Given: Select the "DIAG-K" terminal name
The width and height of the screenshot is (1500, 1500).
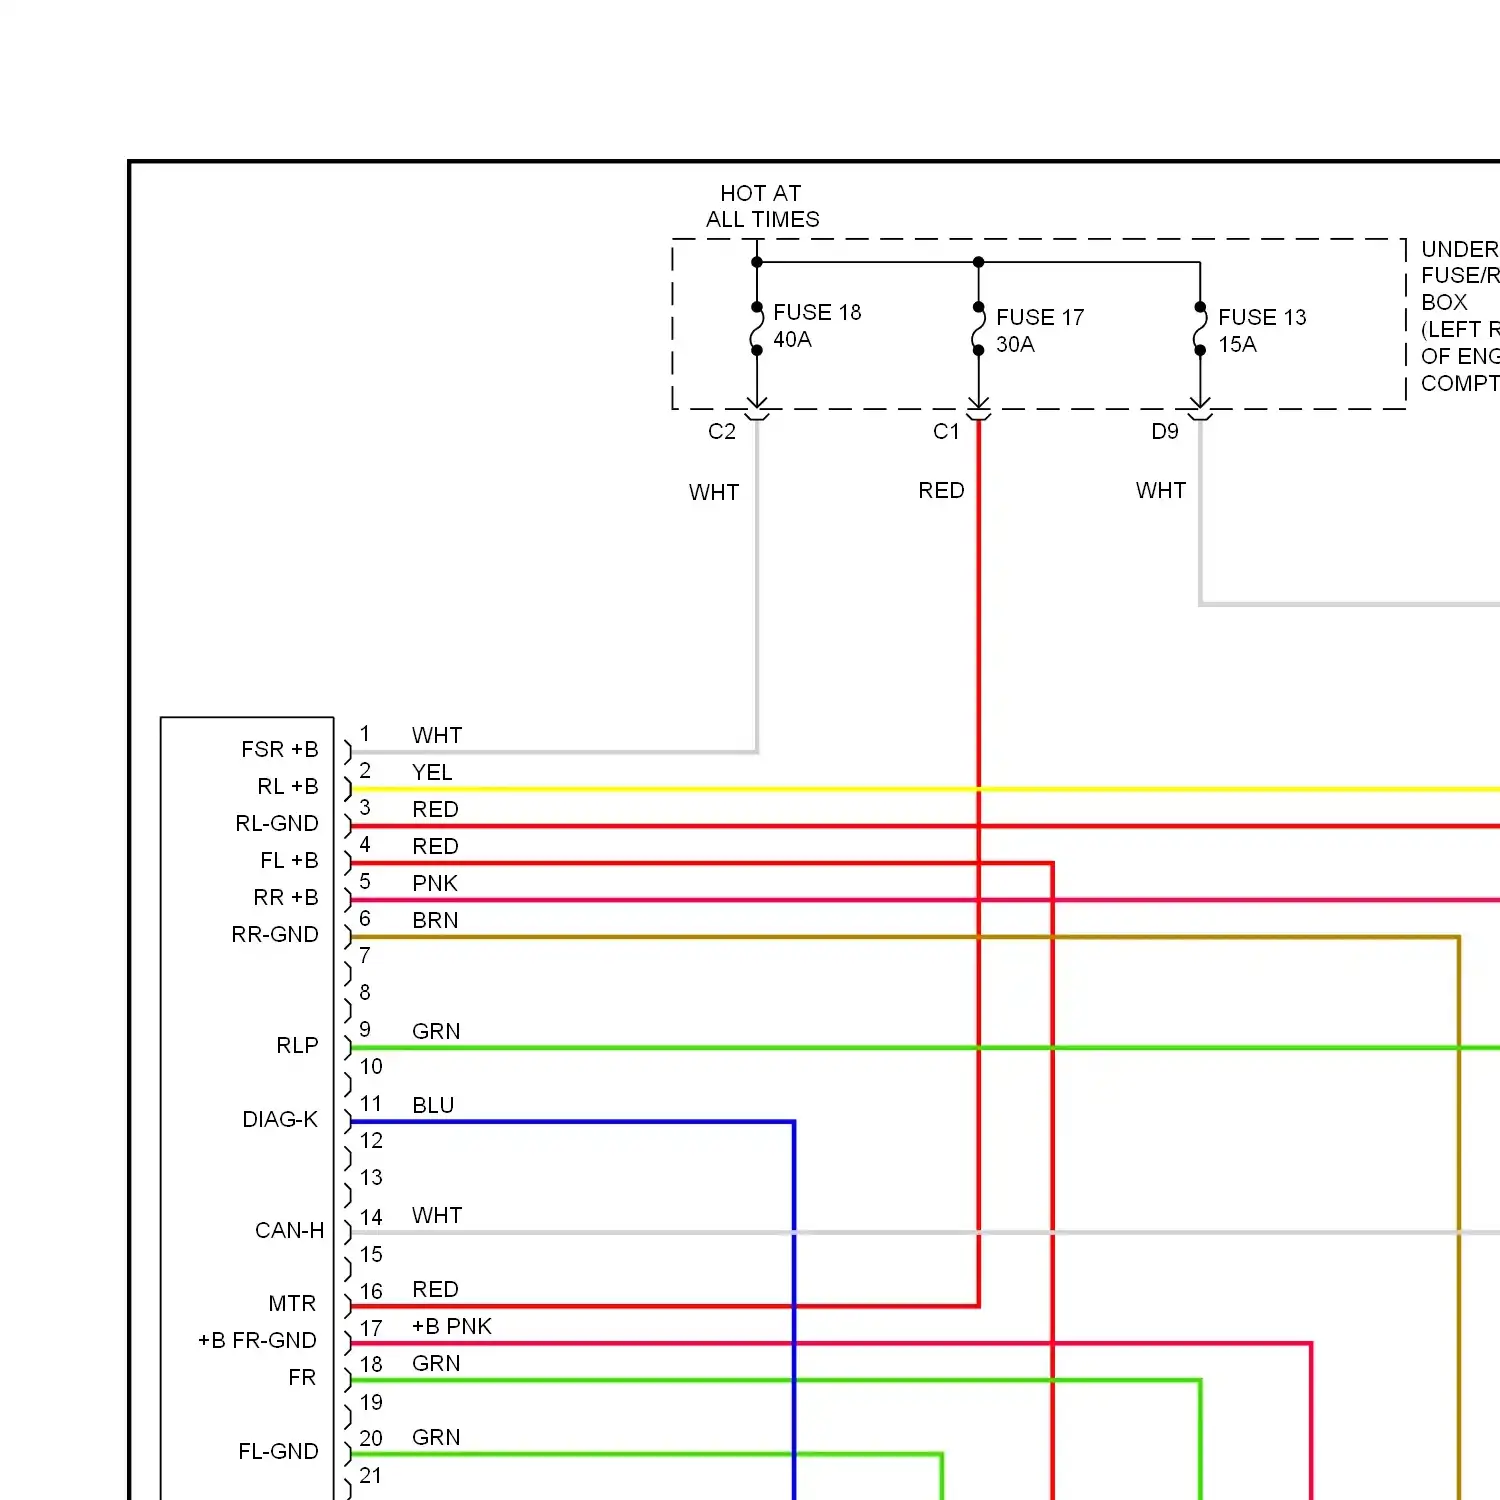Looking at the screenshot, I should [x=280, y=1119].
